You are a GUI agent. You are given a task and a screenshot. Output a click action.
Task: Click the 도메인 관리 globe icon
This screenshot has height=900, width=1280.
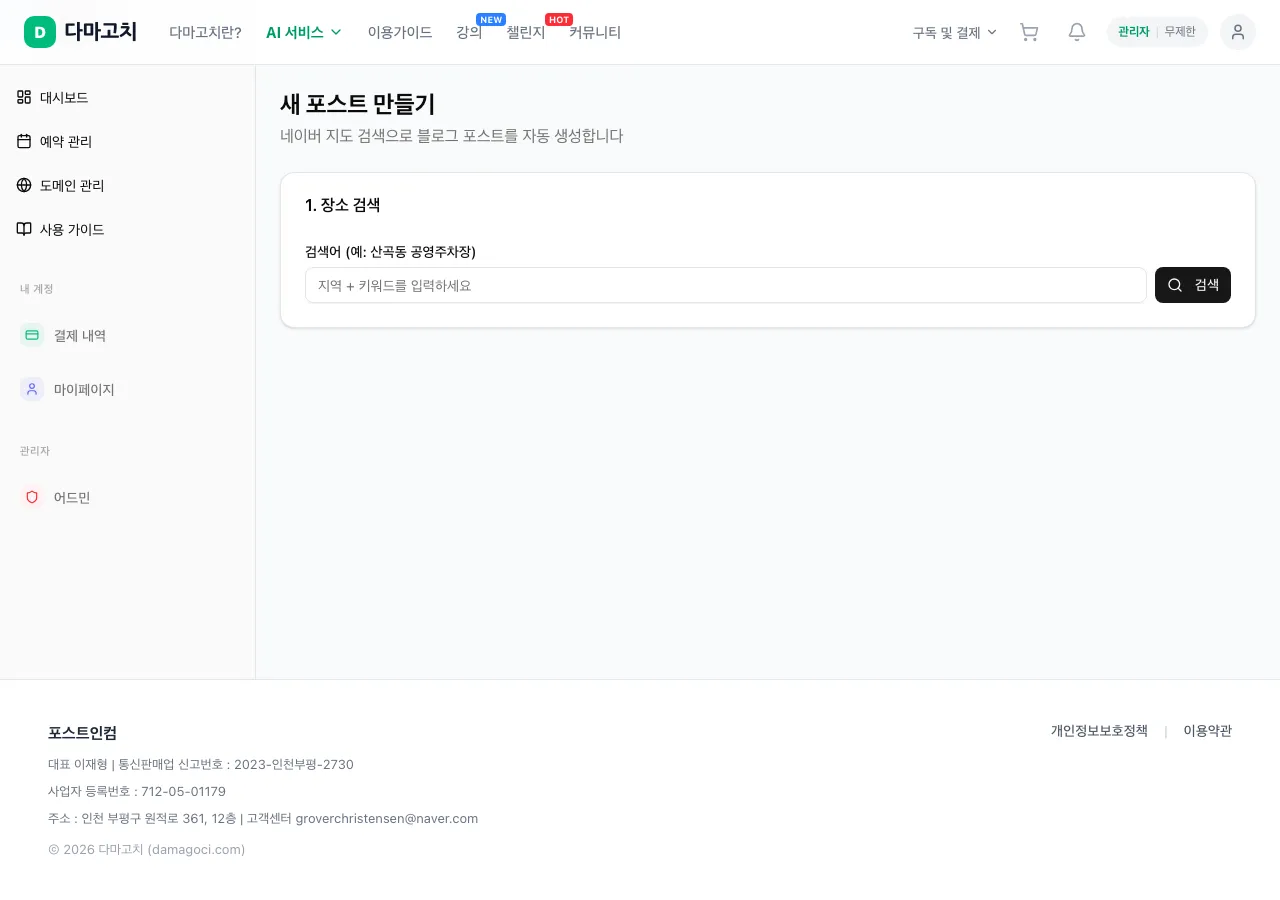(24, 185)
